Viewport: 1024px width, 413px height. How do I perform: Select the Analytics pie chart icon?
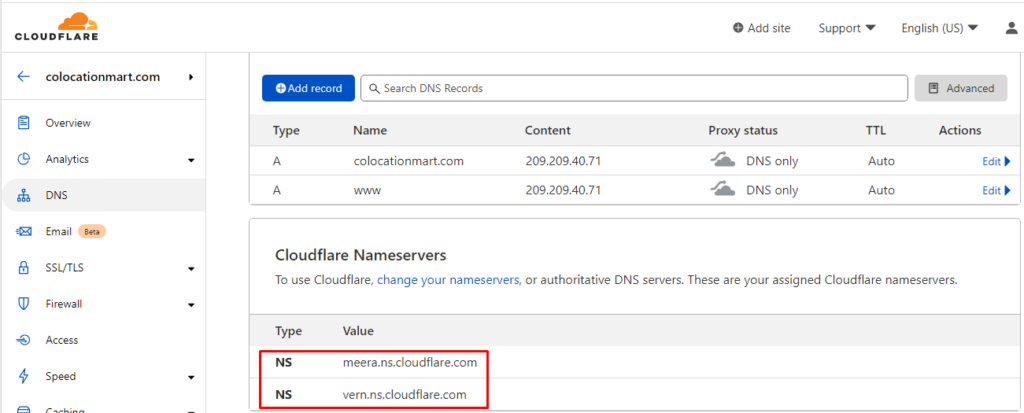tap(24, 159)
